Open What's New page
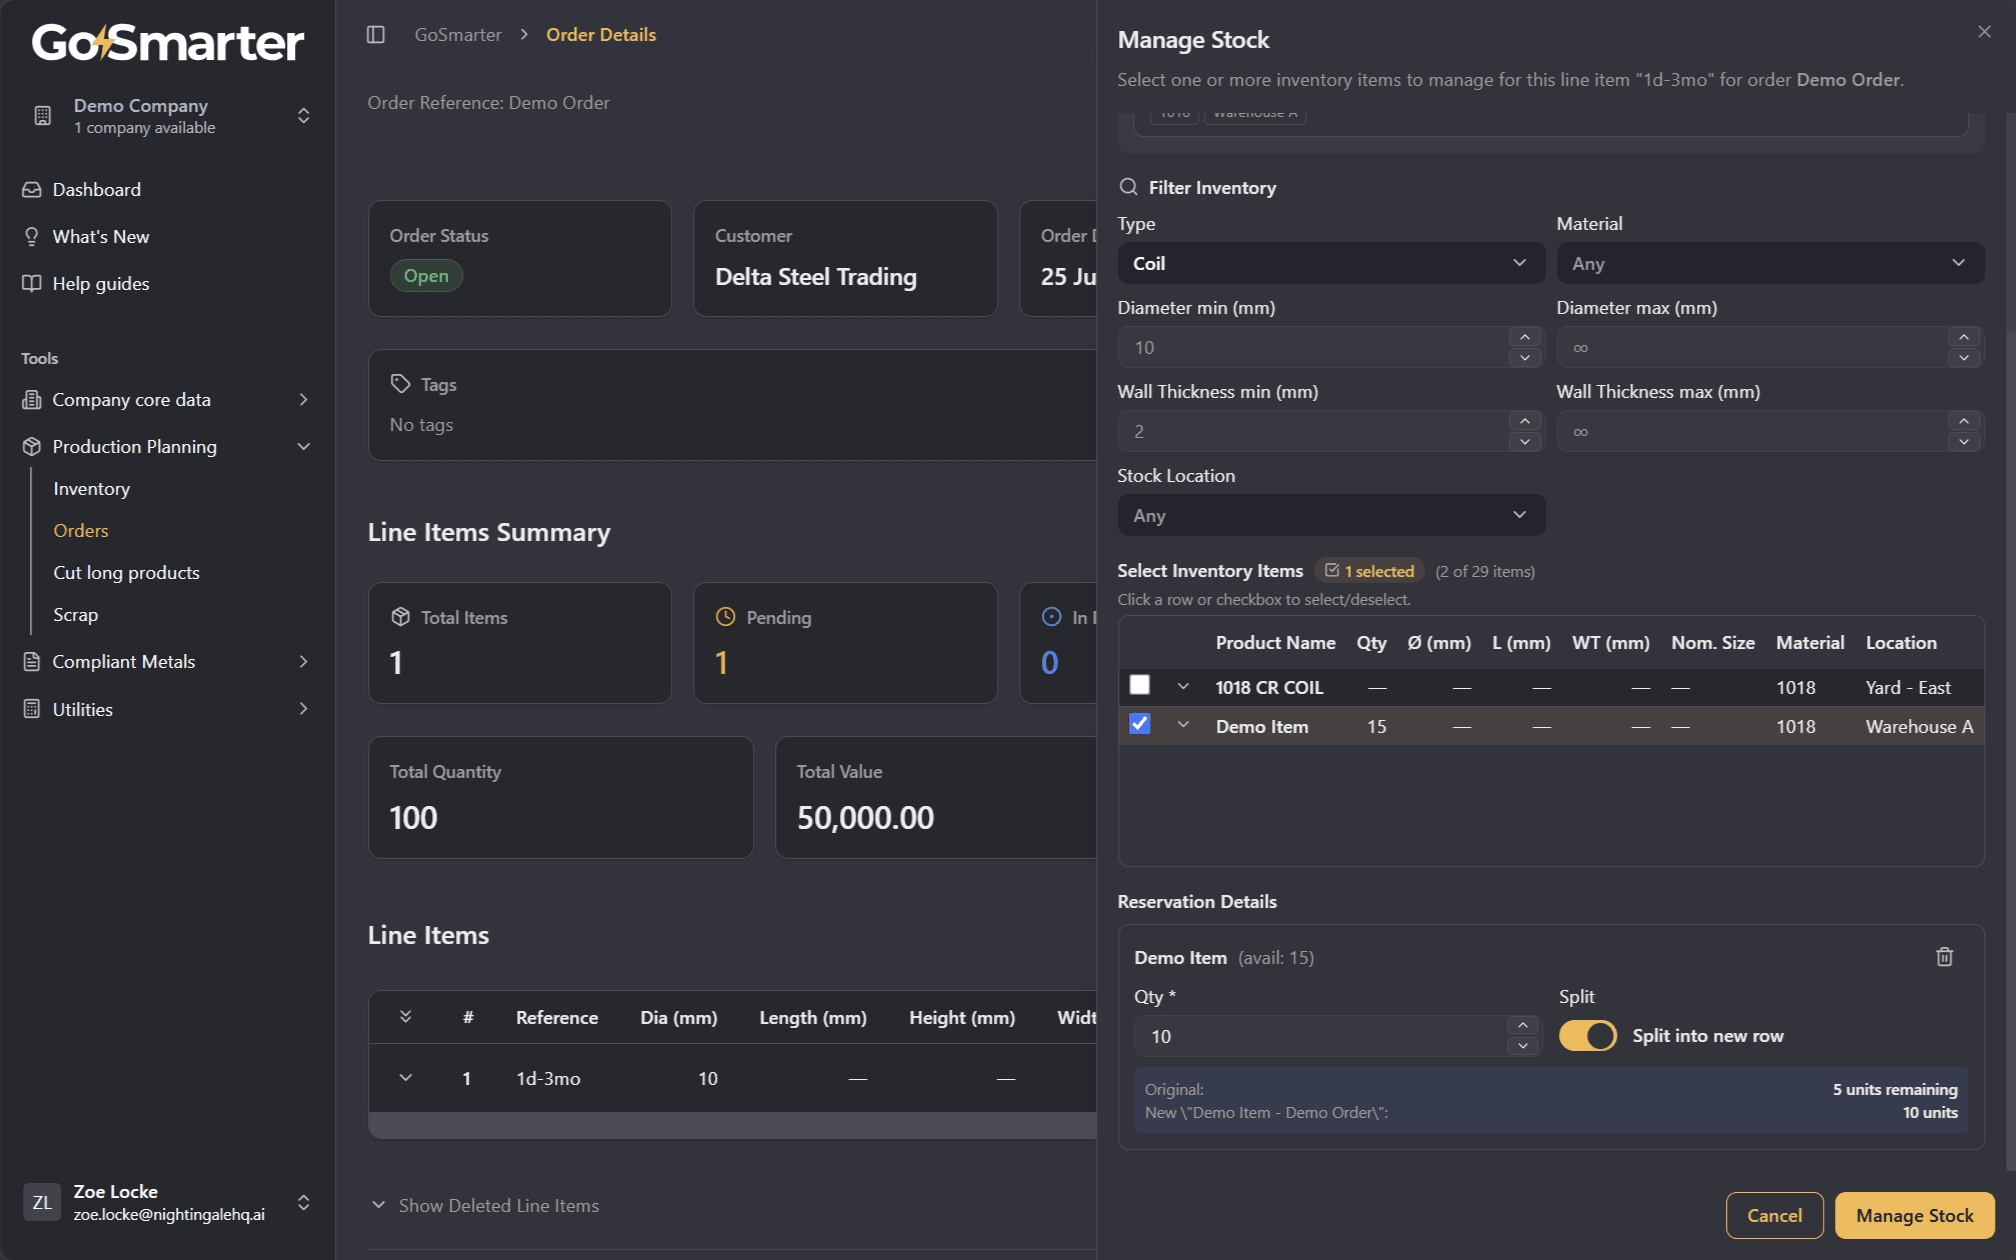 101,237
